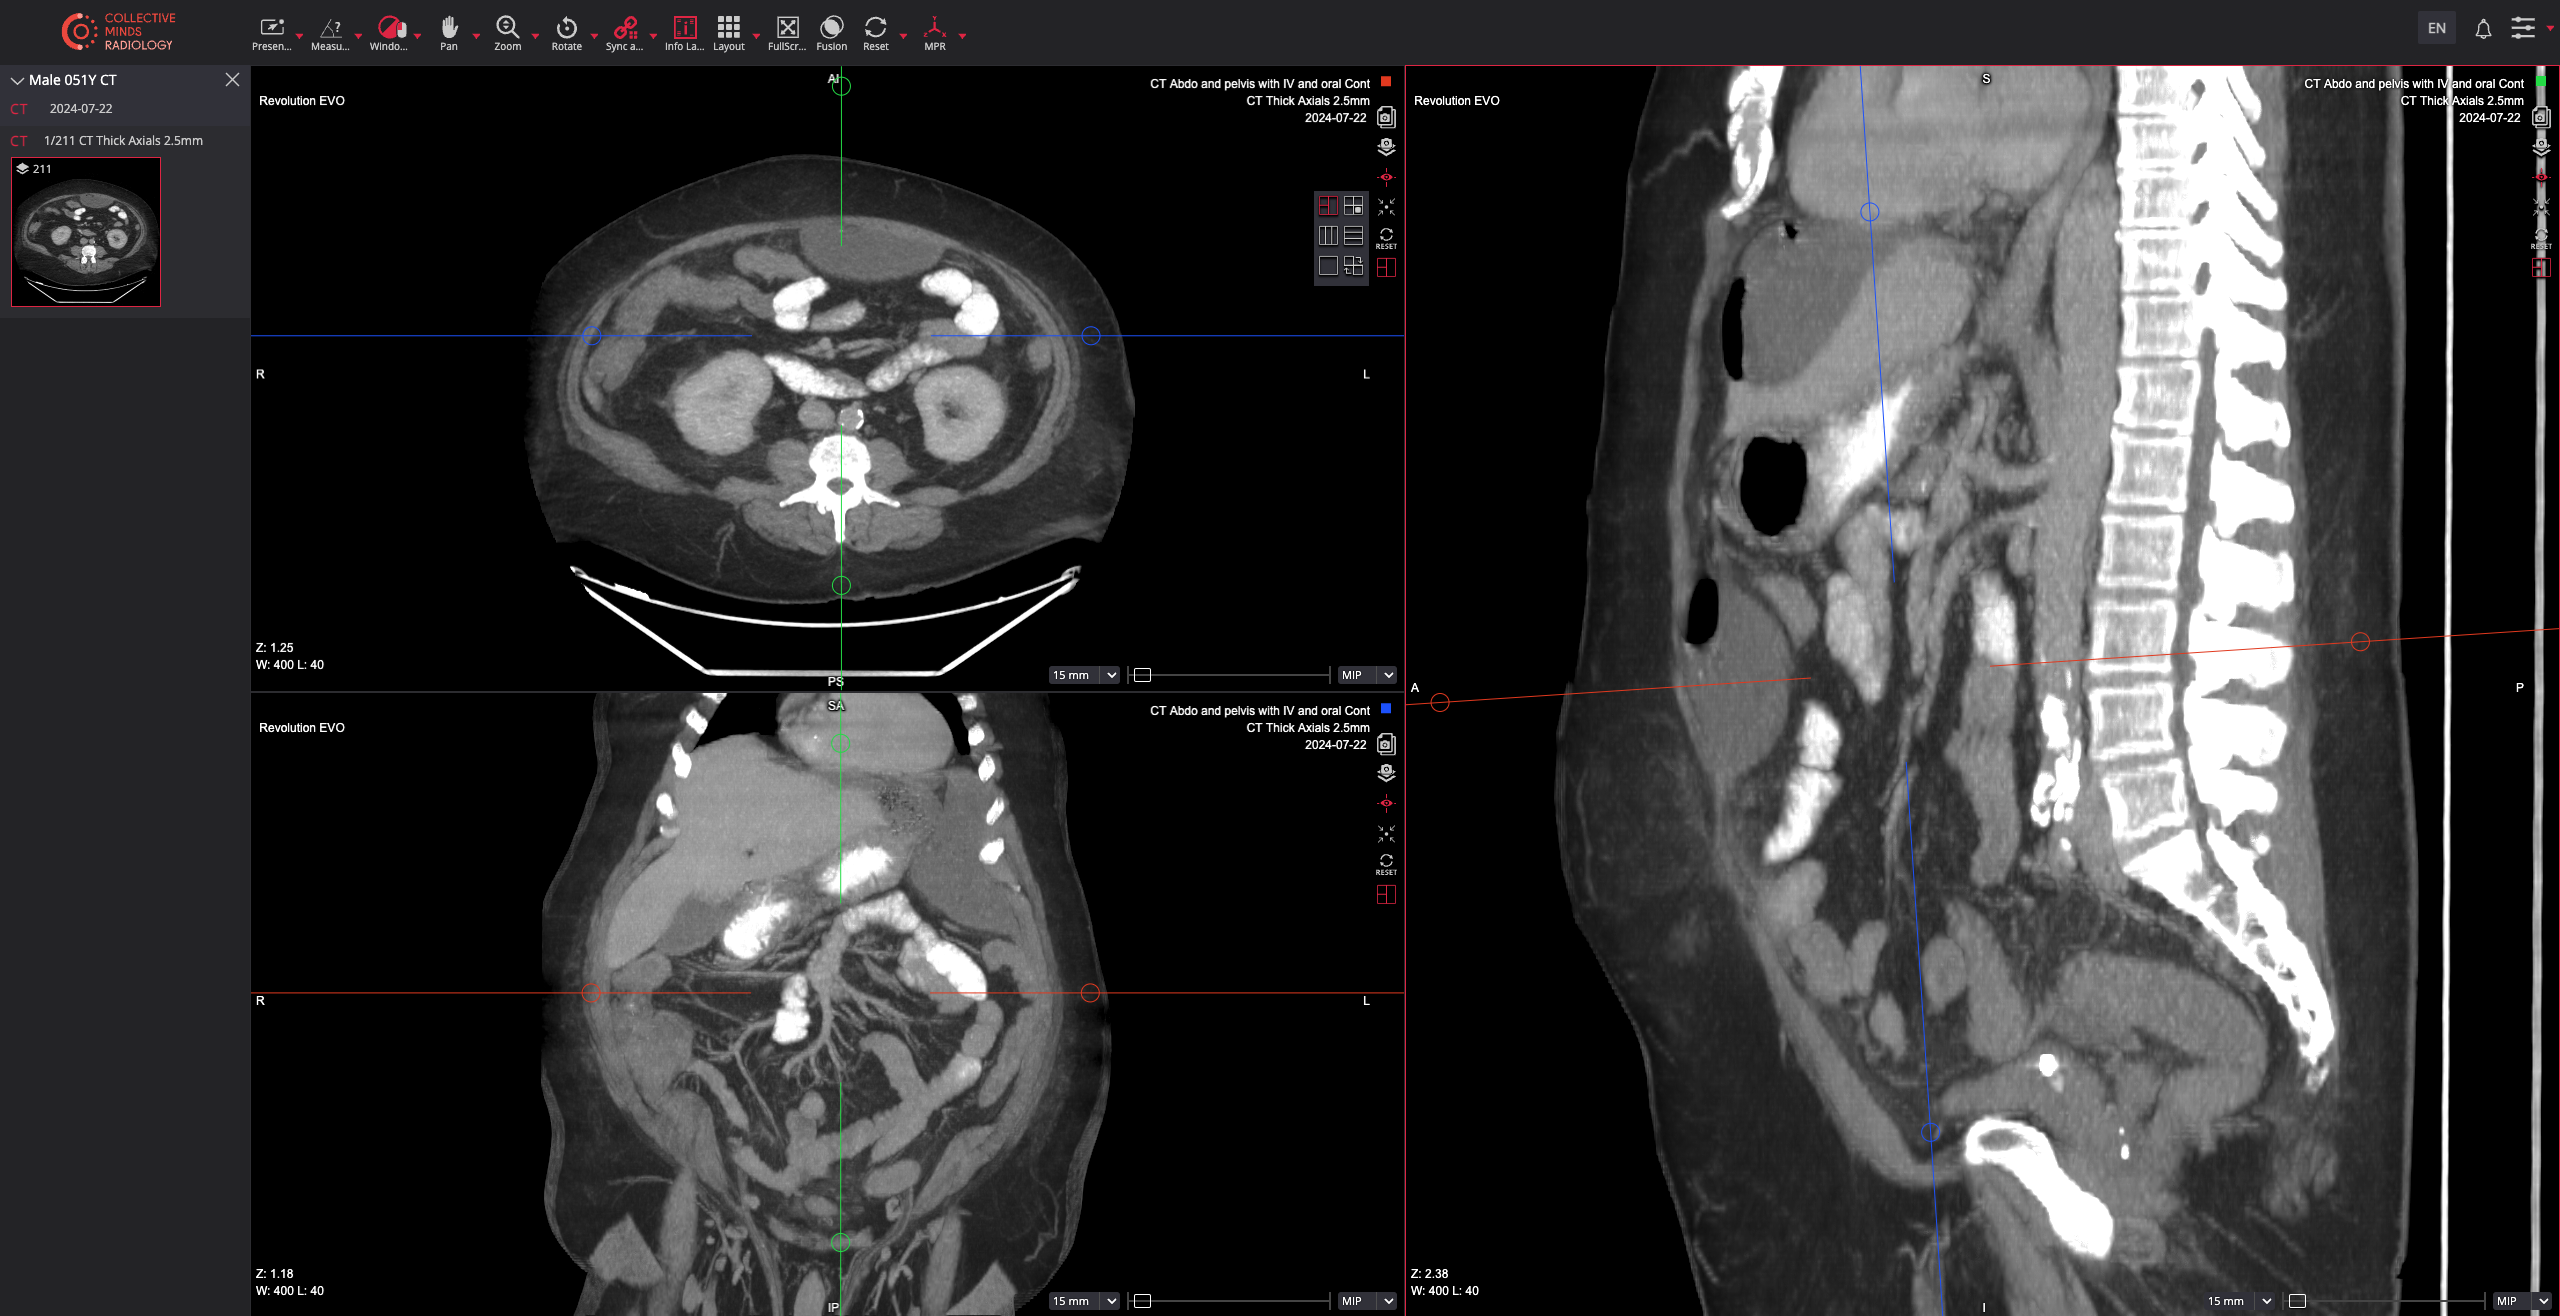This screenshot has height=1316, width=2560.
Task: Choose three-column layout in layout picker
Action: click(x=1328, y=236)
